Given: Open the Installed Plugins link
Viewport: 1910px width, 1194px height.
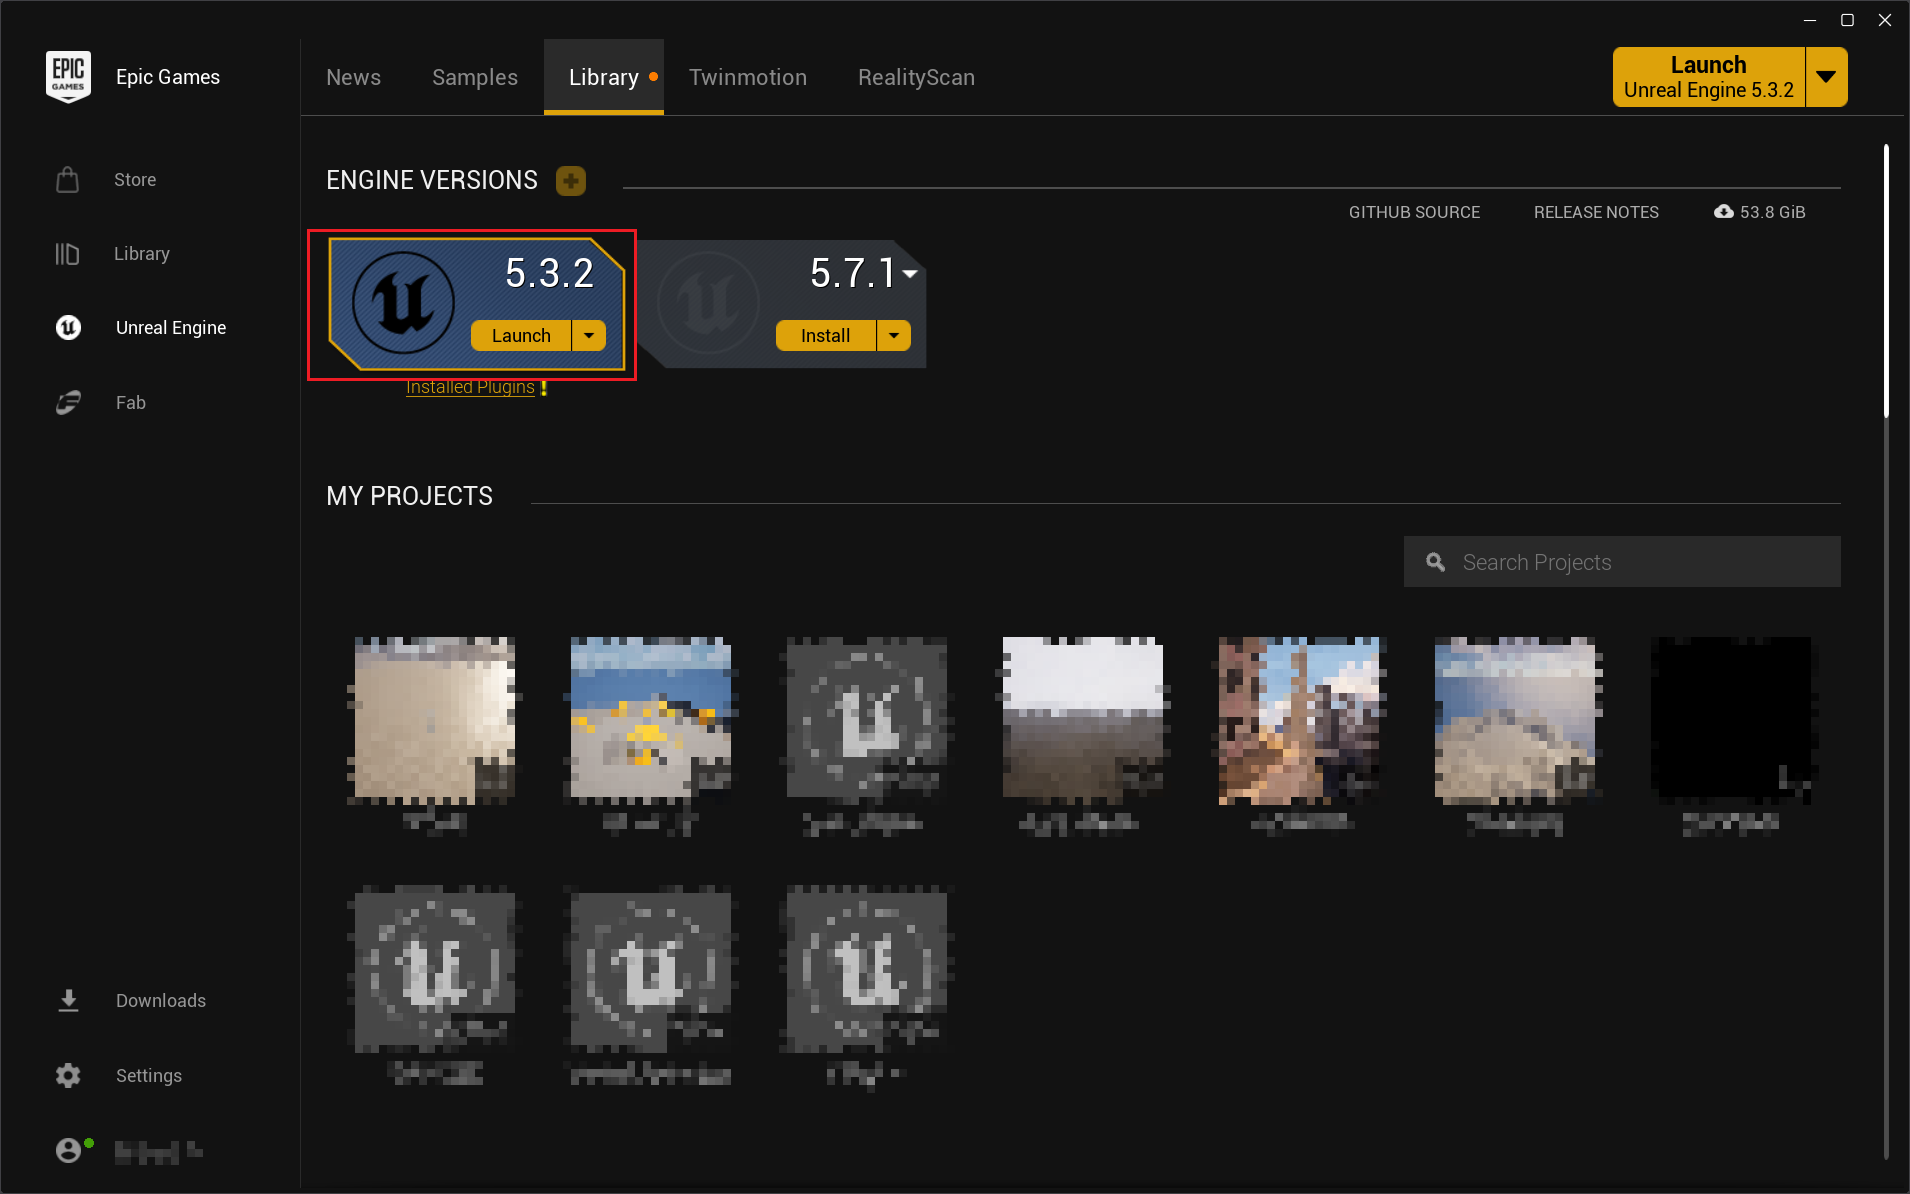Looking at the screenshot, I should point(470,388).
